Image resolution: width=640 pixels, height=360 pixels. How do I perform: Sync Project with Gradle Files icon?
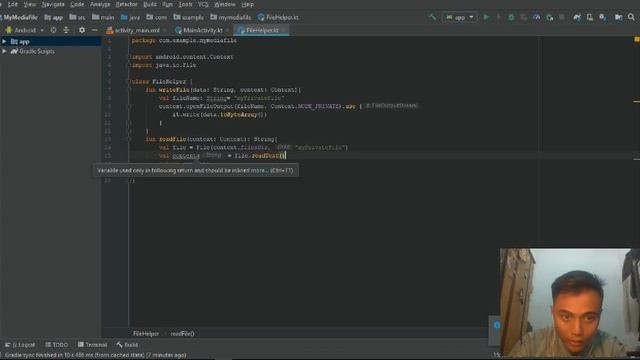tap(577, 17)
